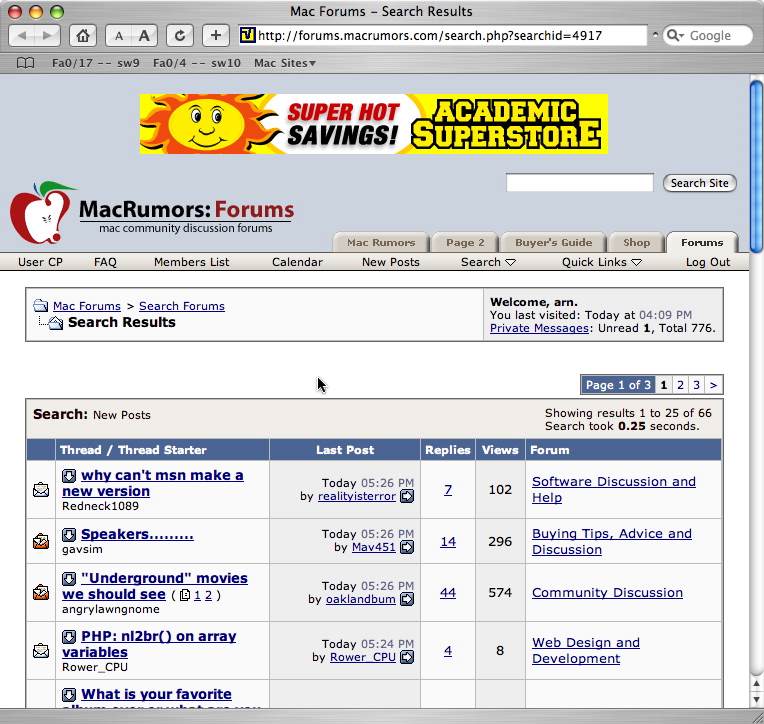Select the Forums tab
764x724 pixels.
(x=702, y=242)
